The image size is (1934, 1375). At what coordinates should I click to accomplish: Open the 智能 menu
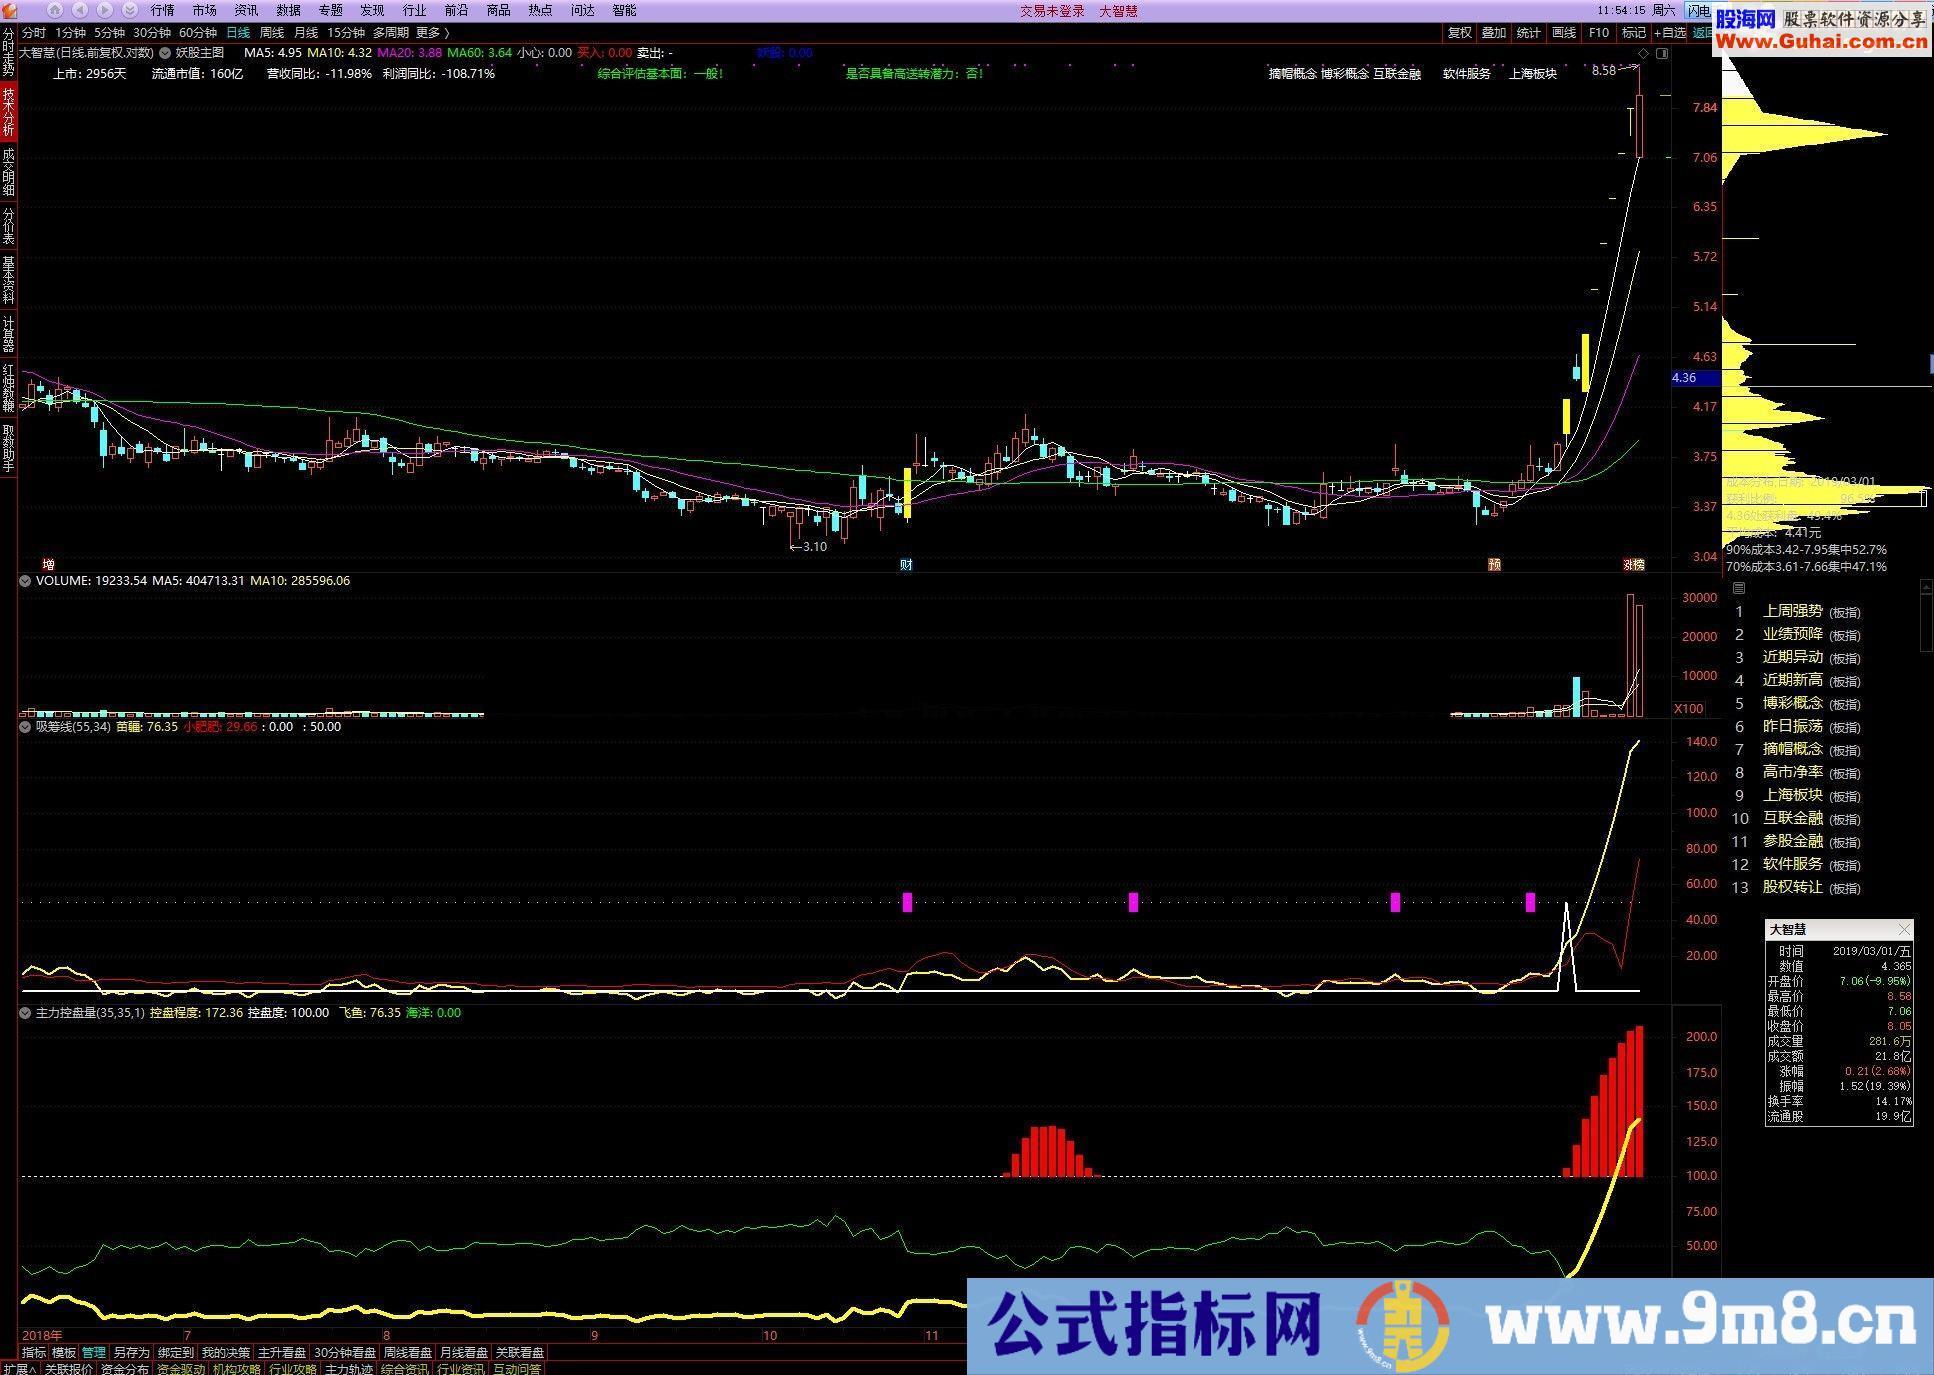(x=624, y=10)
